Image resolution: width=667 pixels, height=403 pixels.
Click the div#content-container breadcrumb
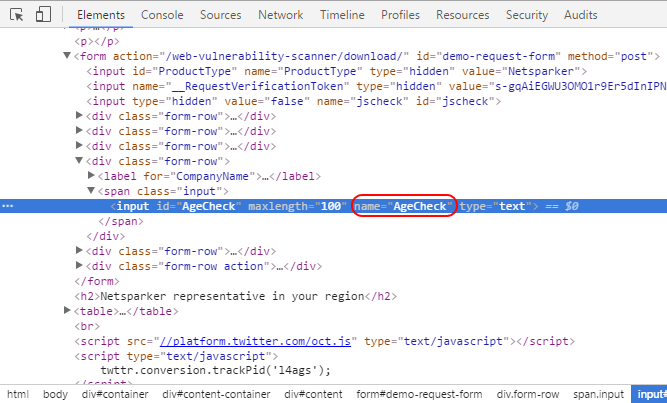[x=216, y=394]
